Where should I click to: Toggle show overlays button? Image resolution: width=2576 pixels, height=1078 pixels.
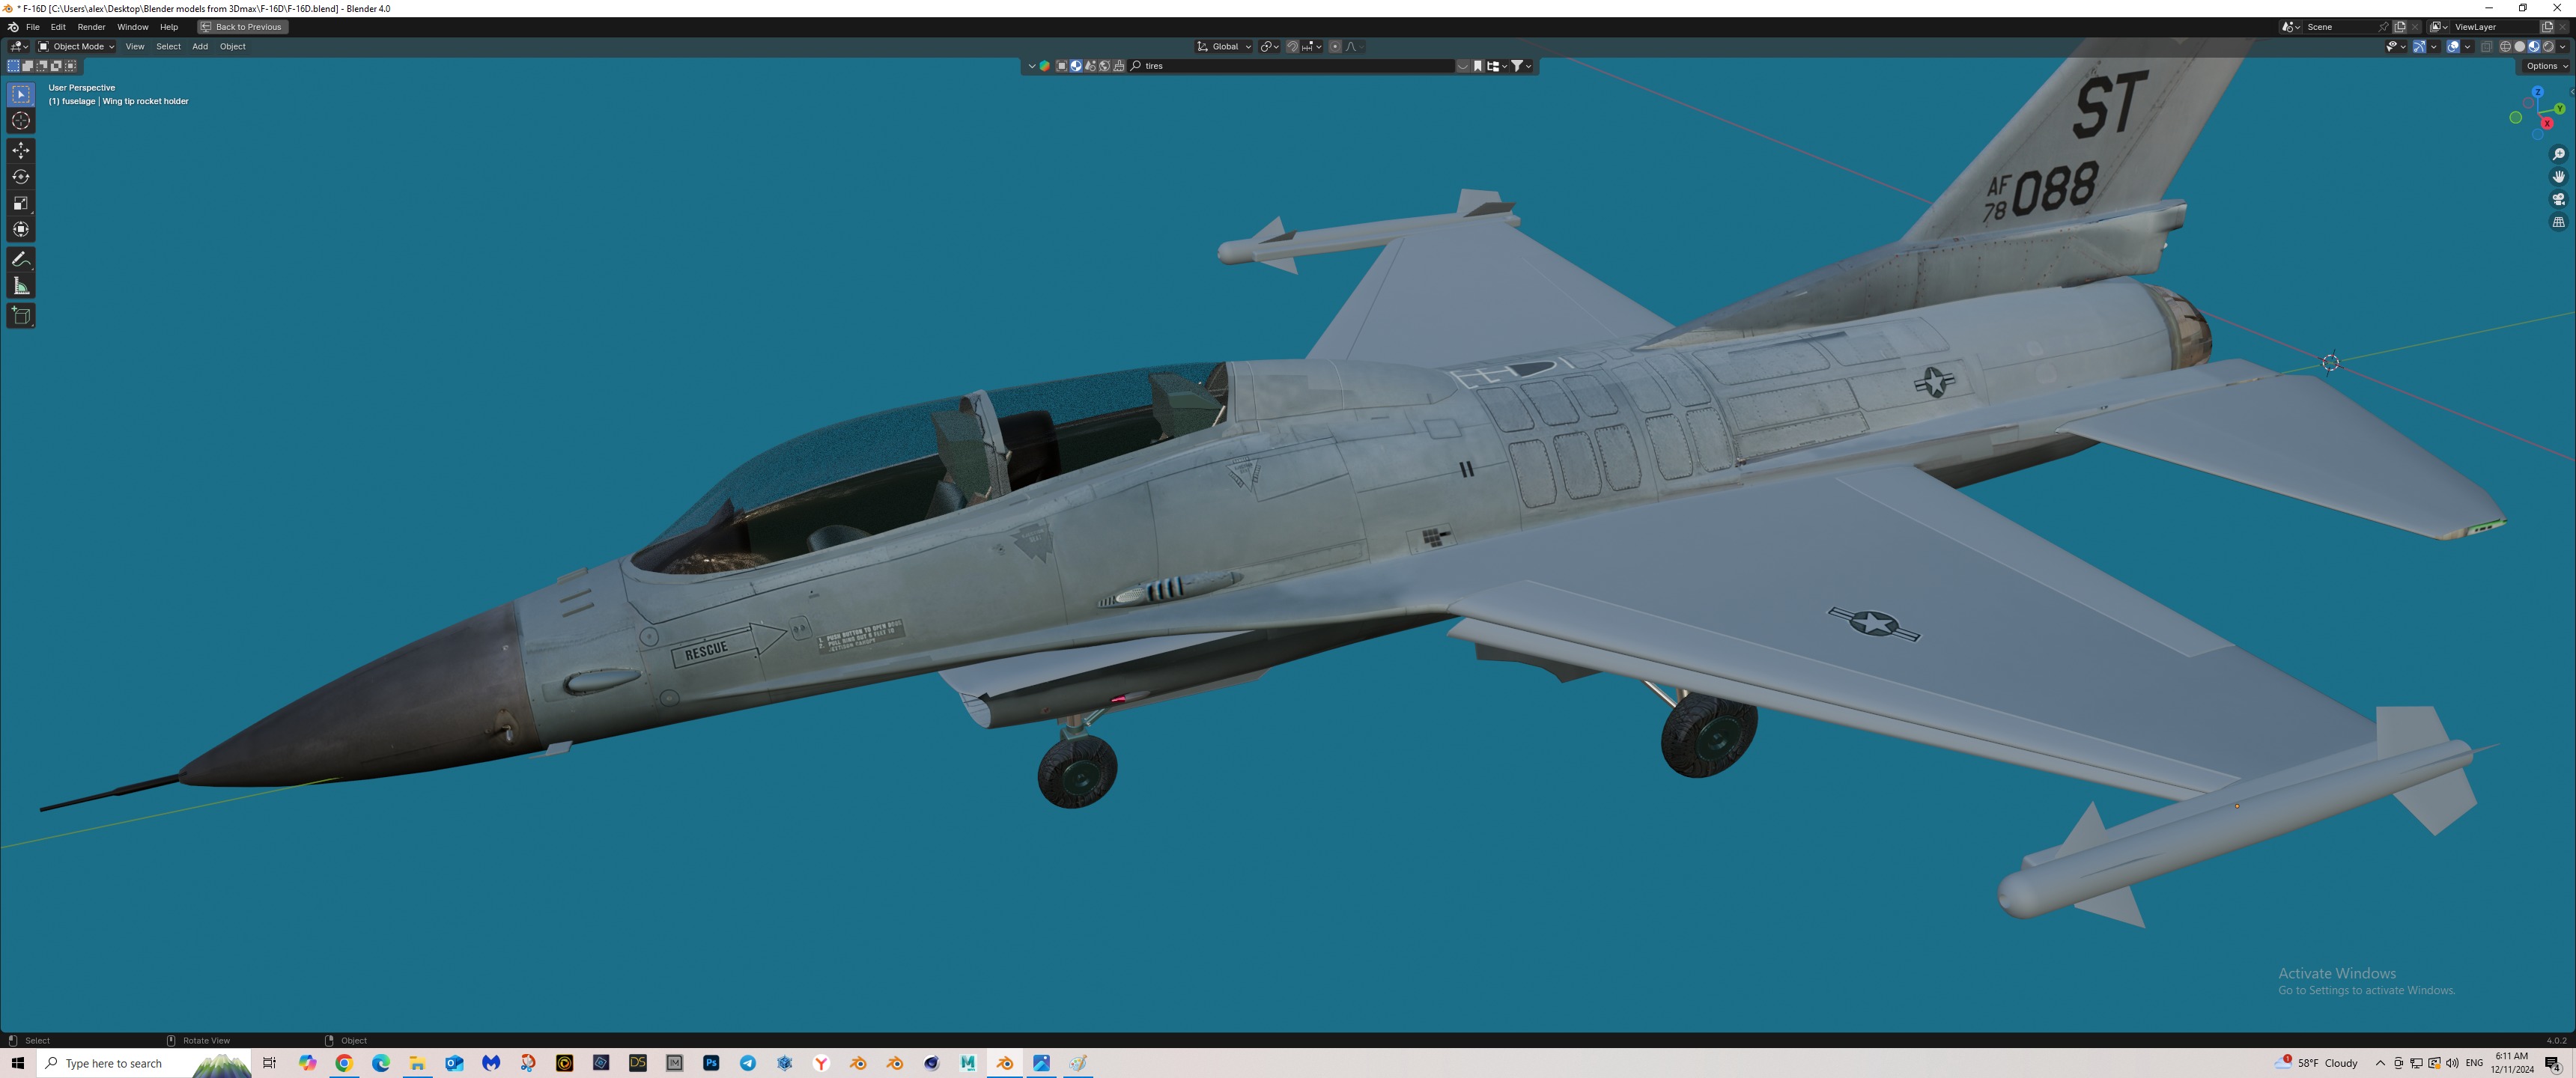(x=2453, y=47)
